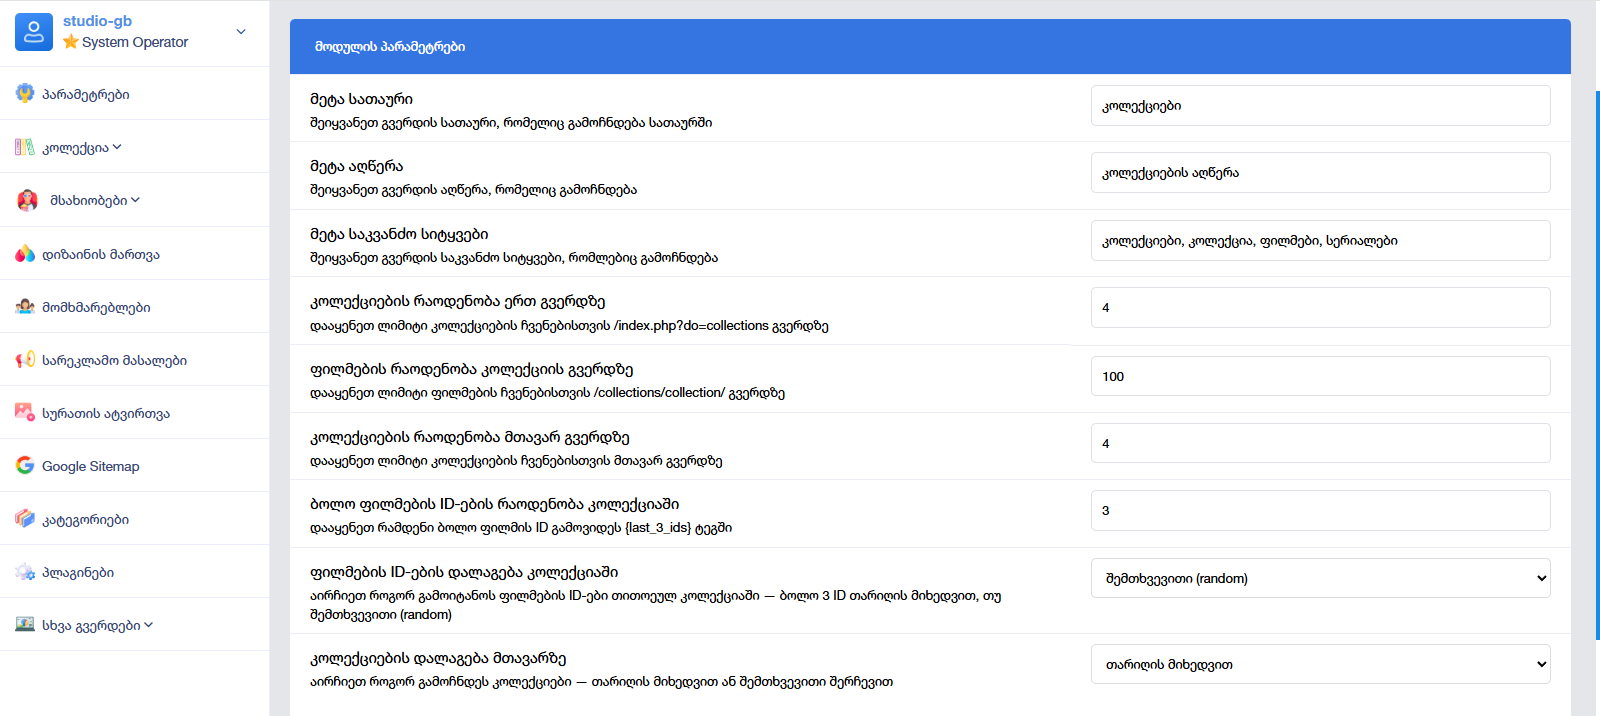
Task: Click the studio-gb user avatar icon
Action: click(x=34, y=32)
